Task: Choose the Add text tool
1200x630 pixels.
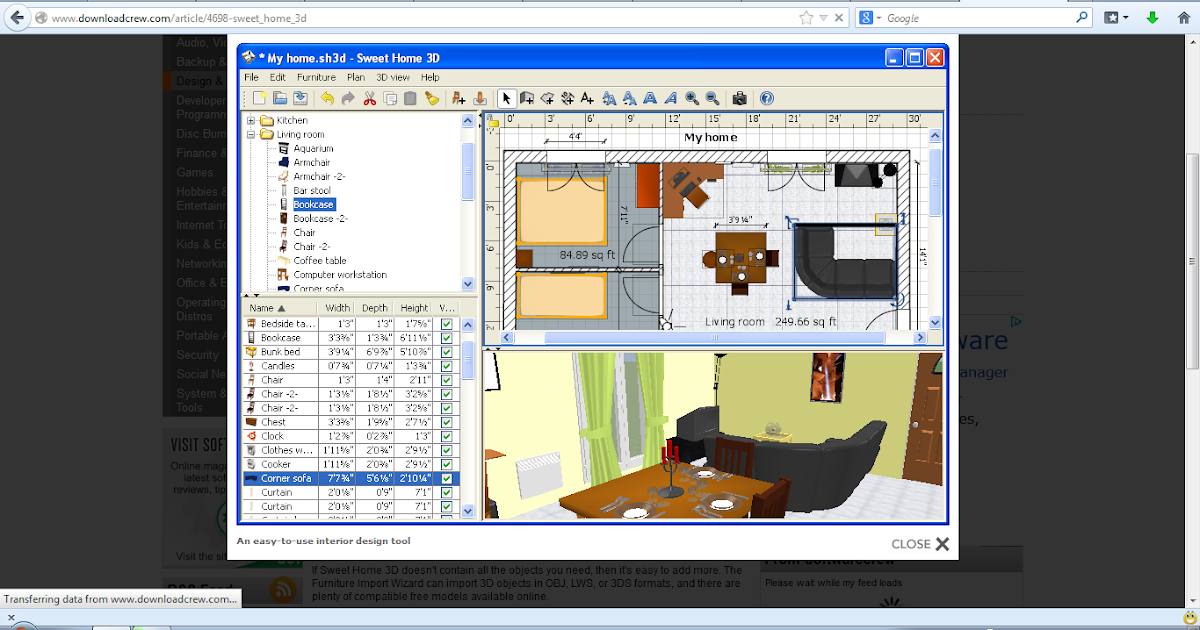Action: 587,98
